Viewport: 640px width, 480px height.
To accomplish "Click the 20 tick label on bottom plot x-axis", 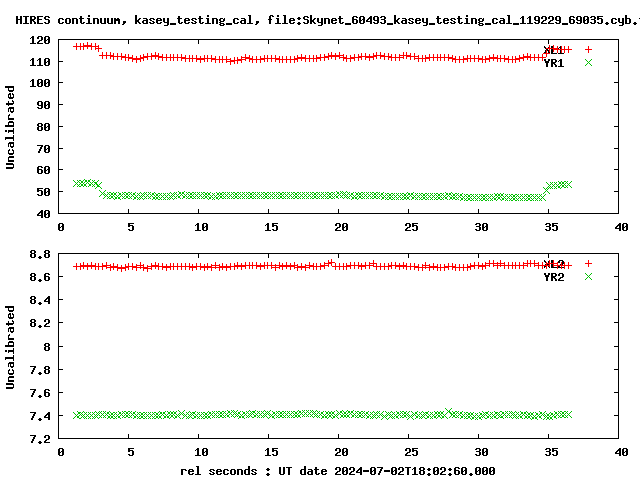I will tap(341, 452).
